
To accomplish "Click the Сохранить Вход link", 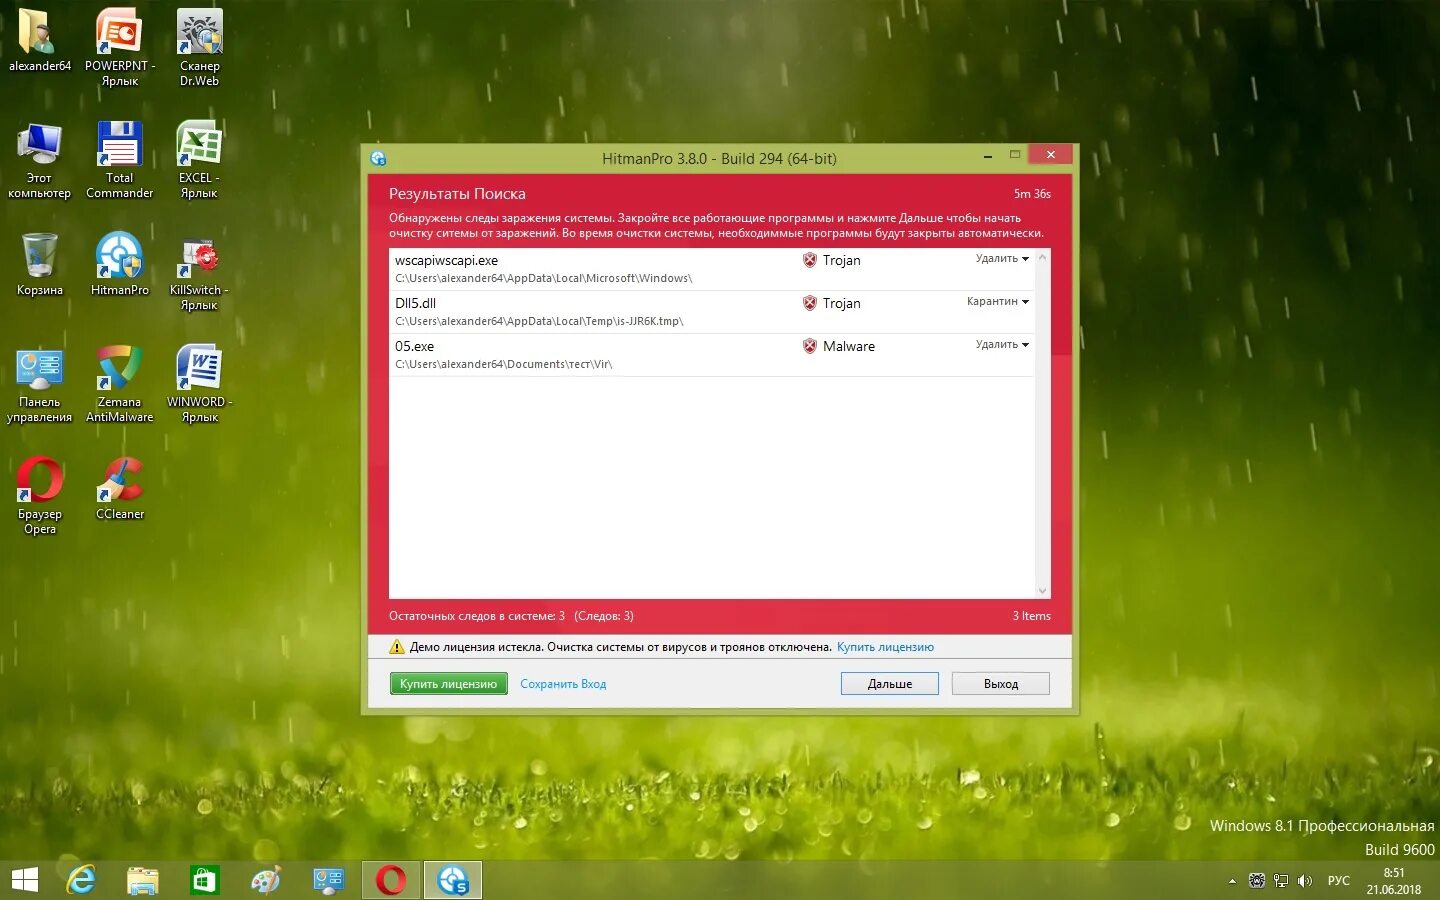I will (x=563, y=684).
